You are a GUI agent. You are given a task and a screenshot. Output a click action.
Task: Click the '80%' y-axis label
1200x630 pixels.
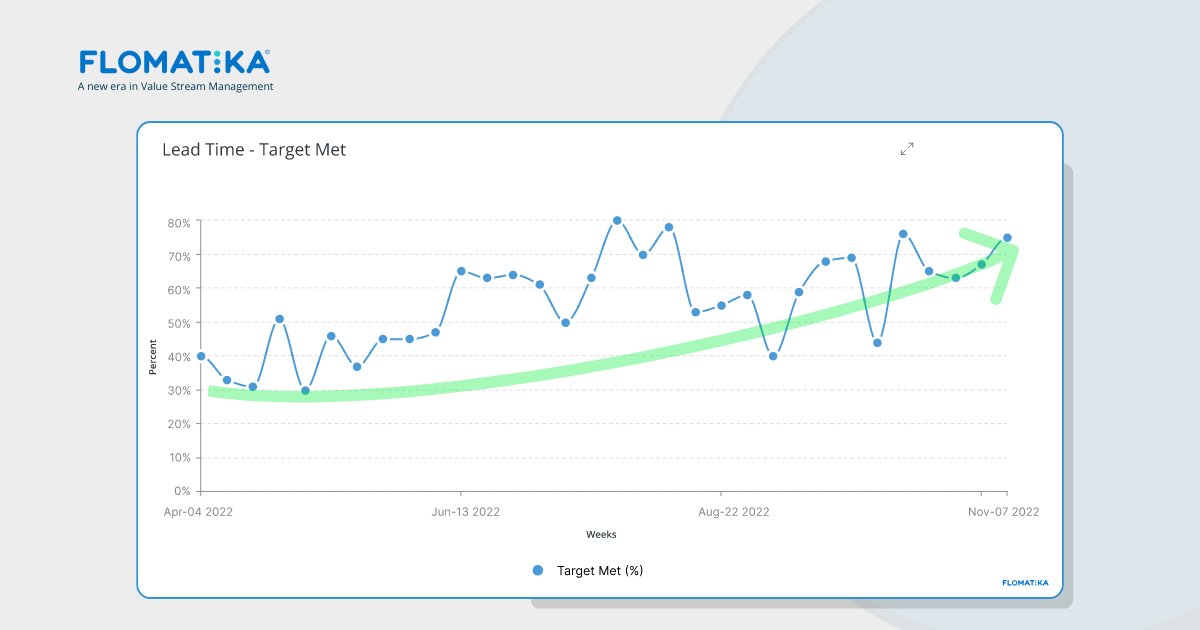179,222
